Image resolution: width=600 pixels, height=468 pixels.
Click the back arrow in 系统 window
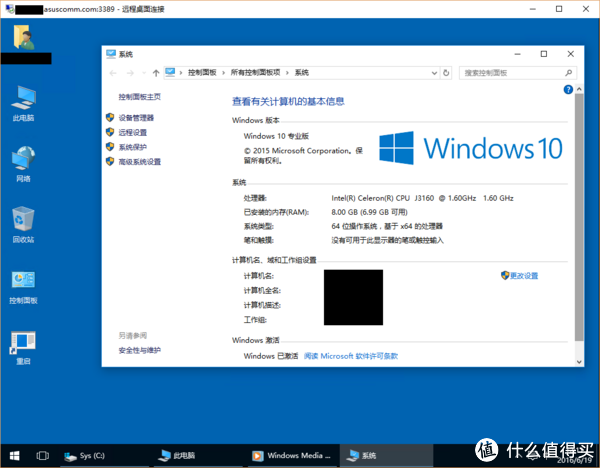(113, 73)
